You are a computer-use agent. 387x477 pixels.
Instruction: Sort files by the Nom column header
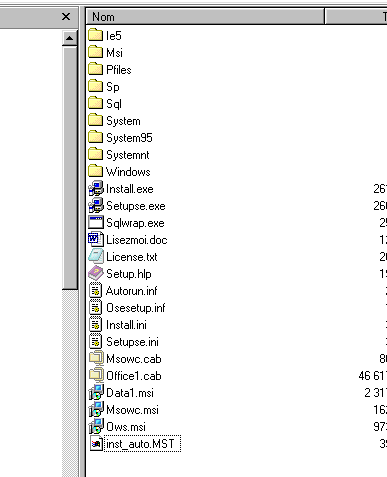205,17
